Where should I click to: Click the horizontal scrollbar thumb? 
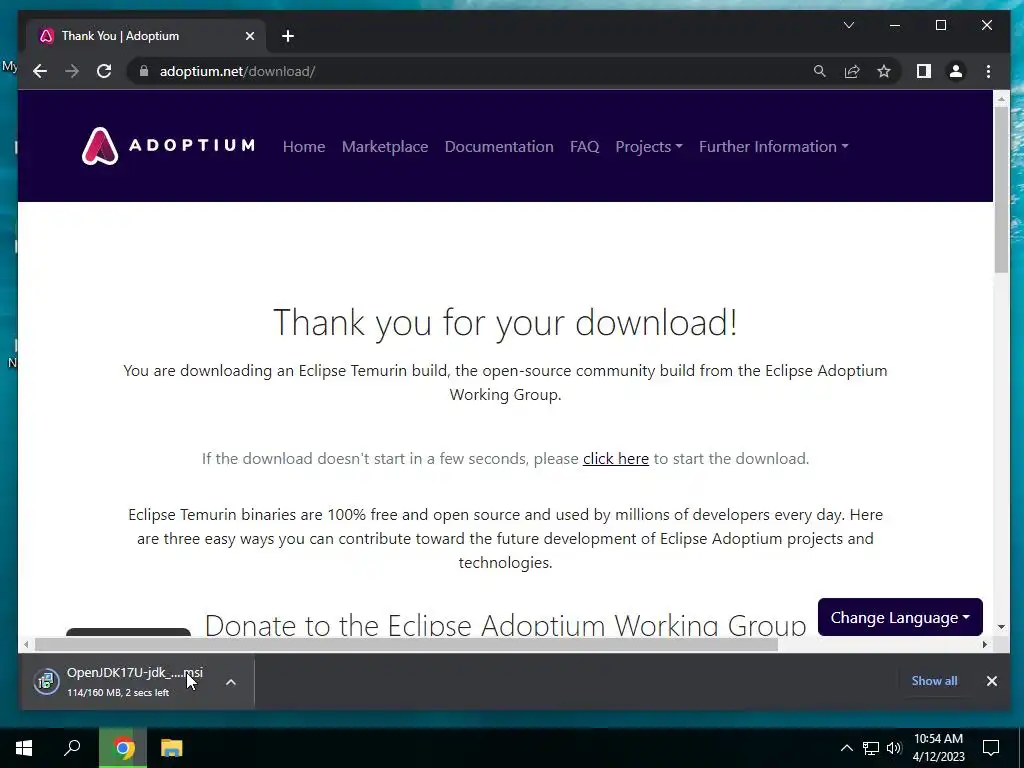[x=406, y=645]
